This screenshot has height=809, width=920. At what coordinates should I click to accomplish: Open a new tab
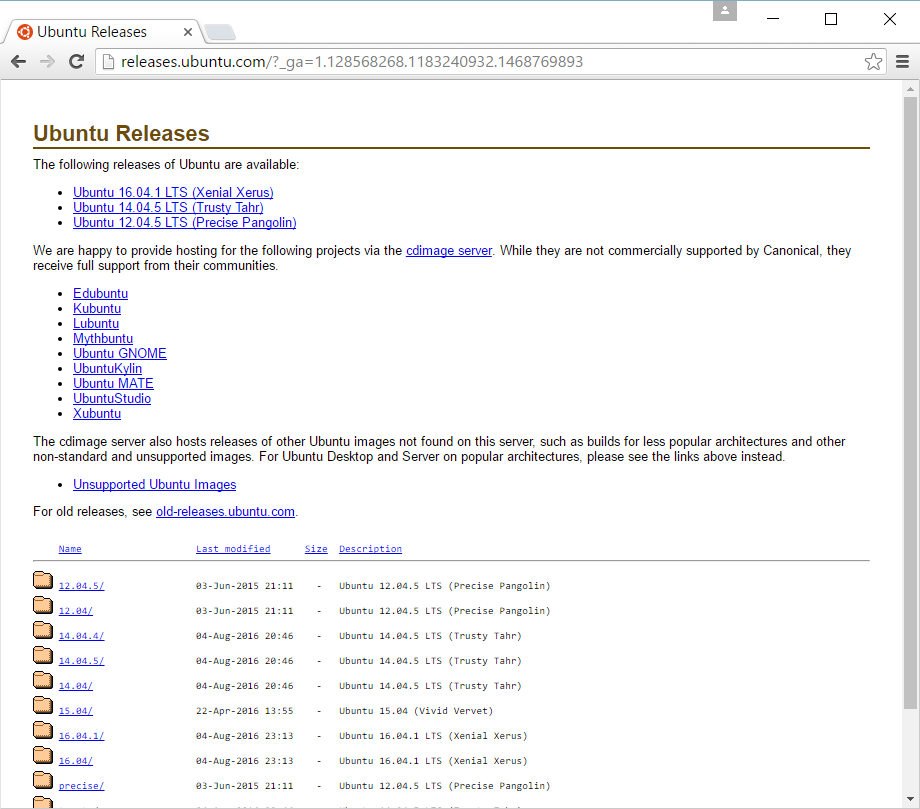[221, 32]
